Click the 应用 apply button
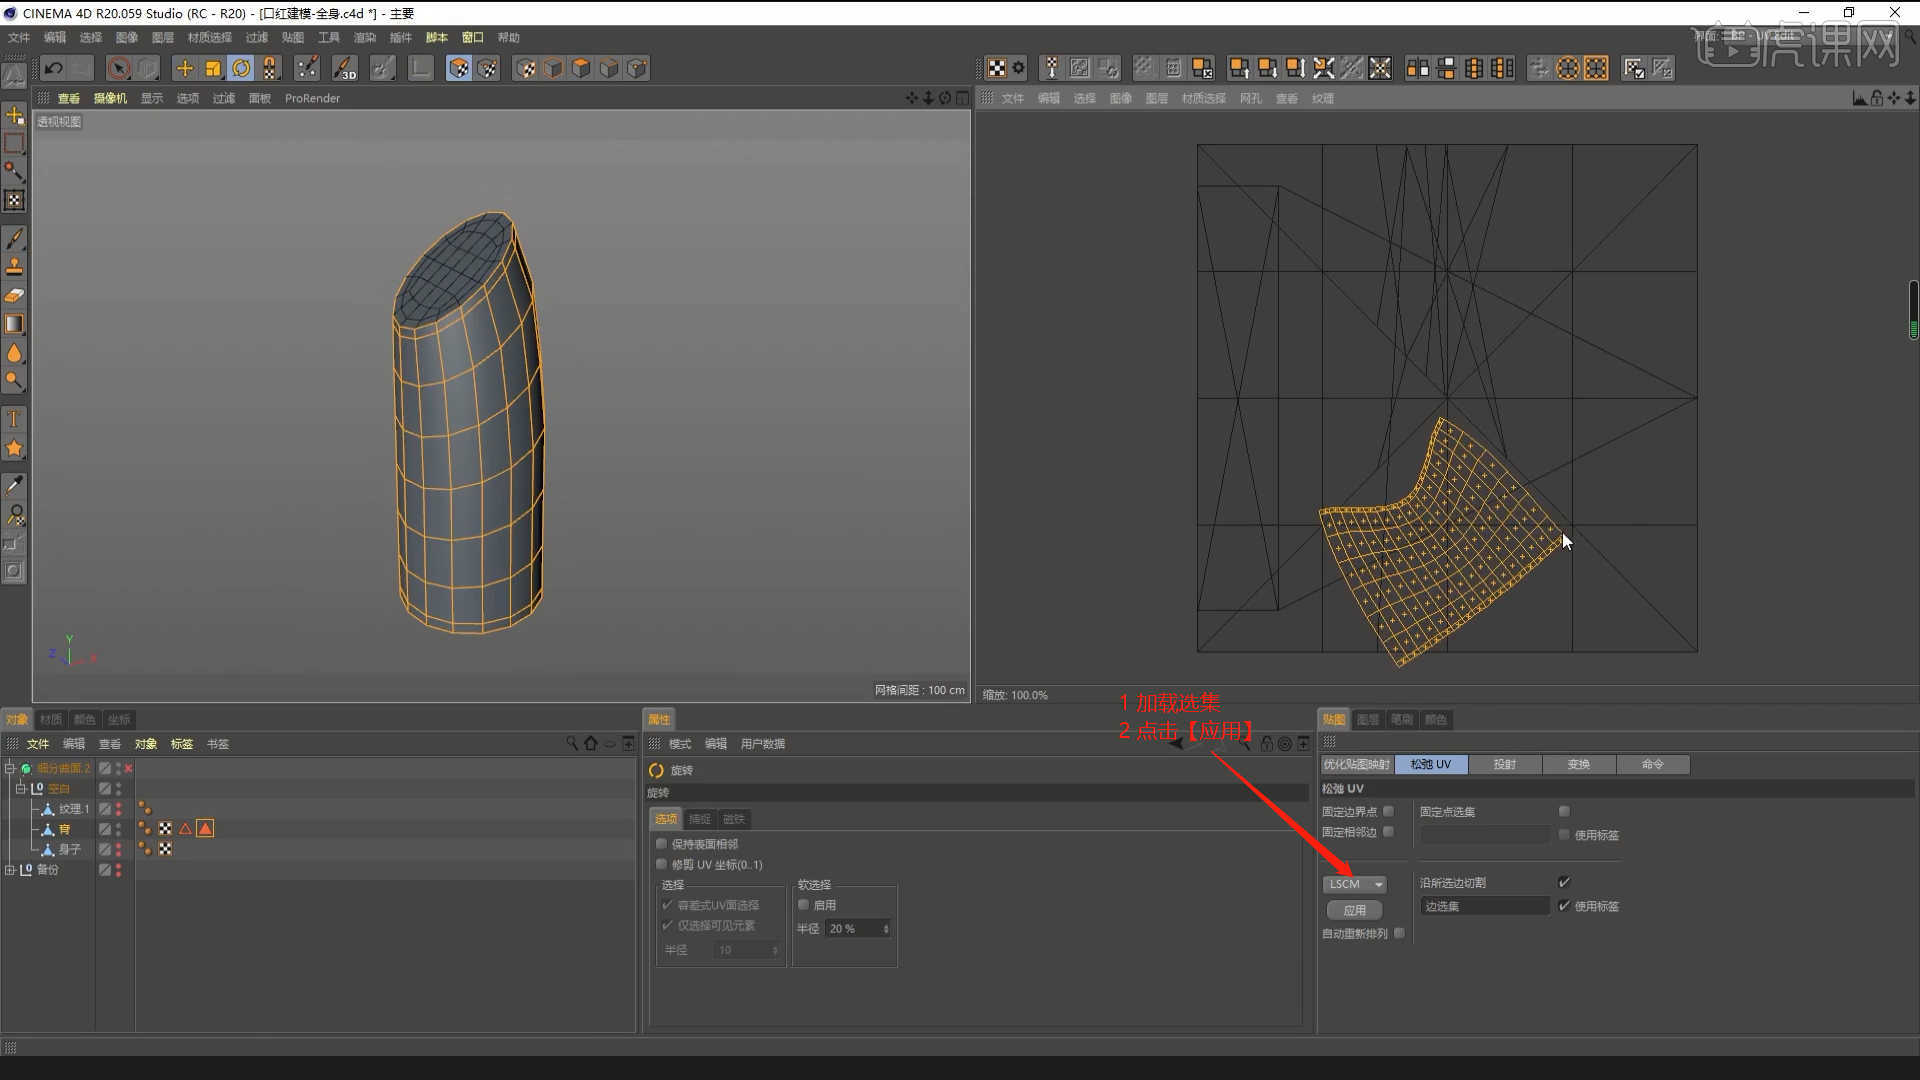 pyautogui.click(x=1354, y=910)
